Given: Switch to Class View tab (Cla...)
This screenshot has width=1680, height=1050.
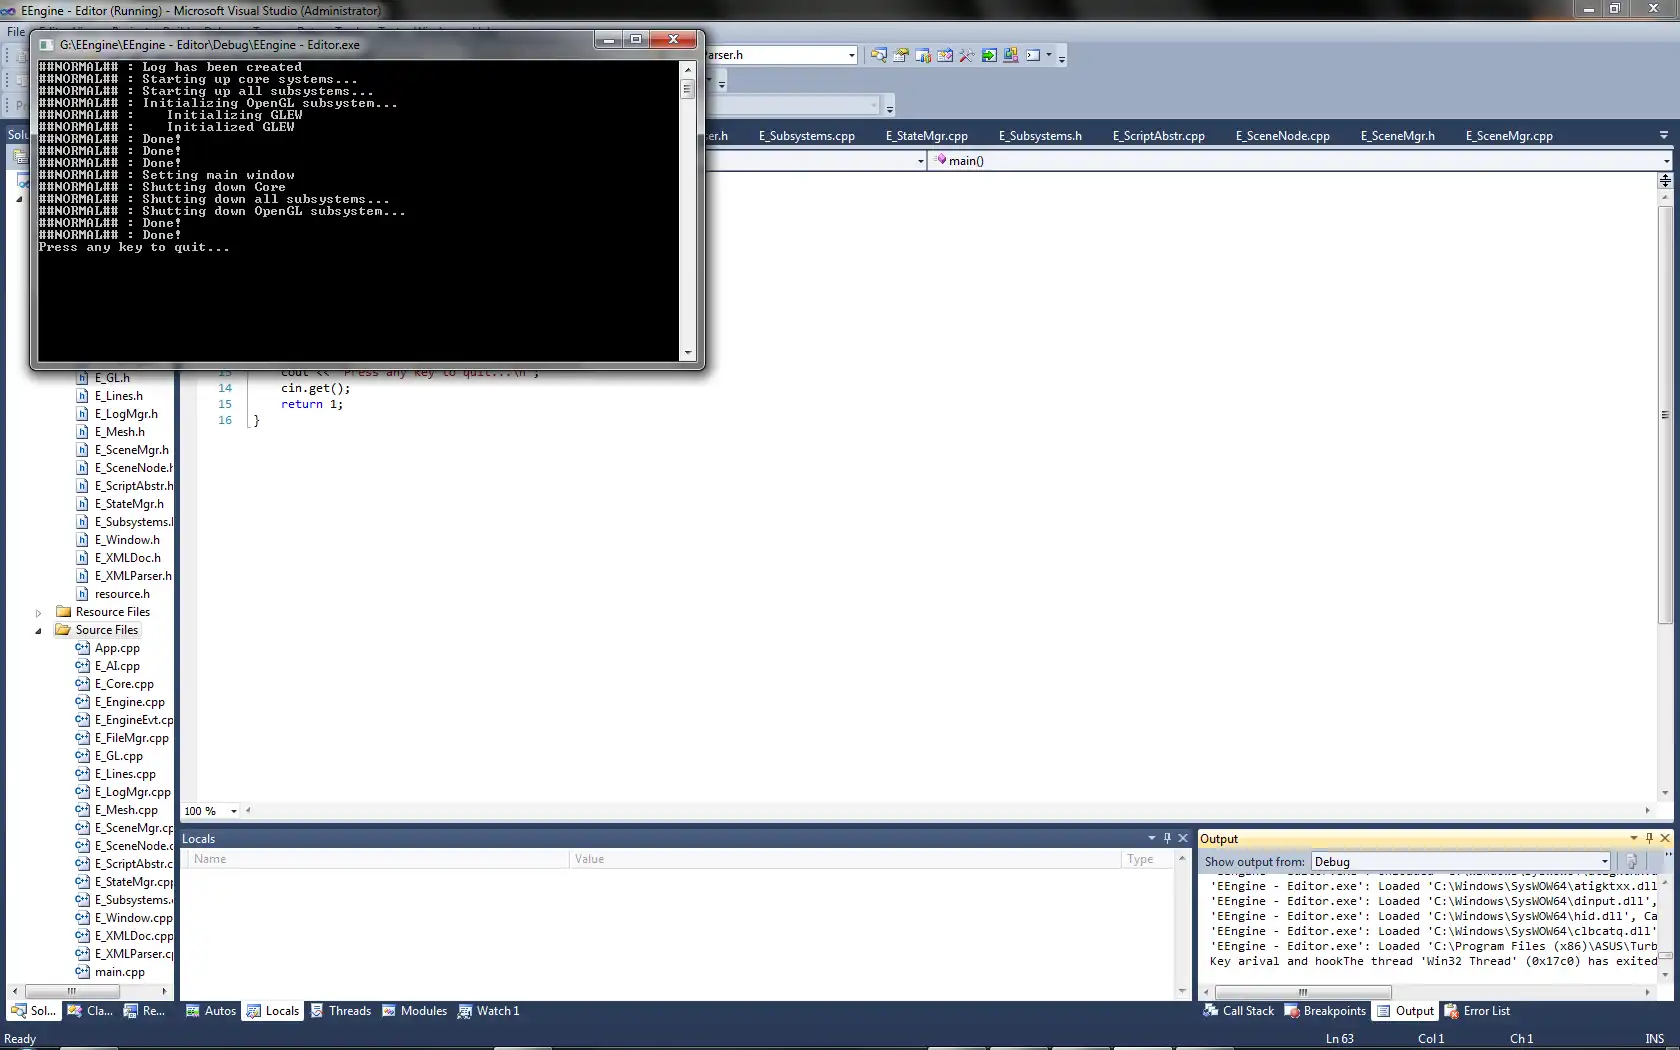Looking at the screenshot, I should (90, 1011).
